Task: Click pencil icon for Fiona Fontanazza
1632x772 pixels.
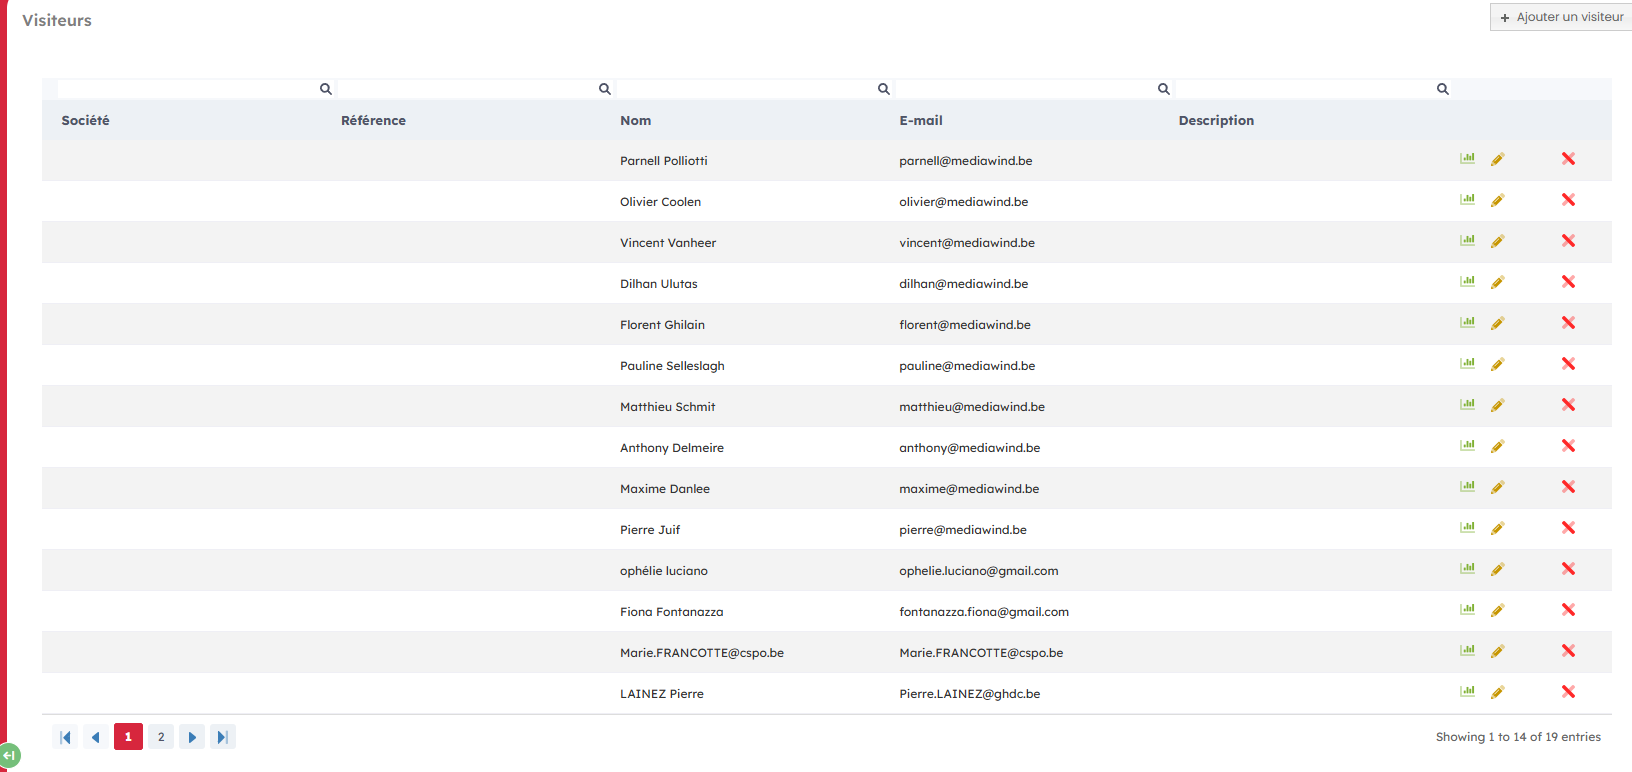Action: [x=1497, y=611]
